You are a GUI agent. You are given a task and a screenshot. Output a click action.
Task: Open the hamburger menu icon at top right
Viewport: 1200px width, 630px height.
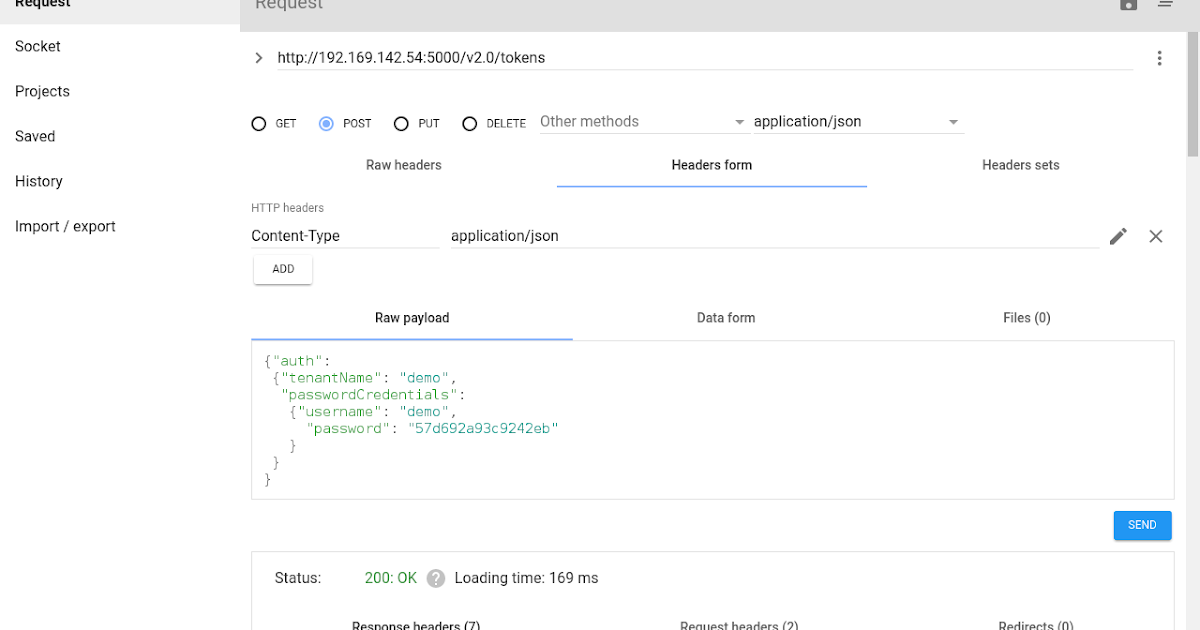click(1165, 5)
